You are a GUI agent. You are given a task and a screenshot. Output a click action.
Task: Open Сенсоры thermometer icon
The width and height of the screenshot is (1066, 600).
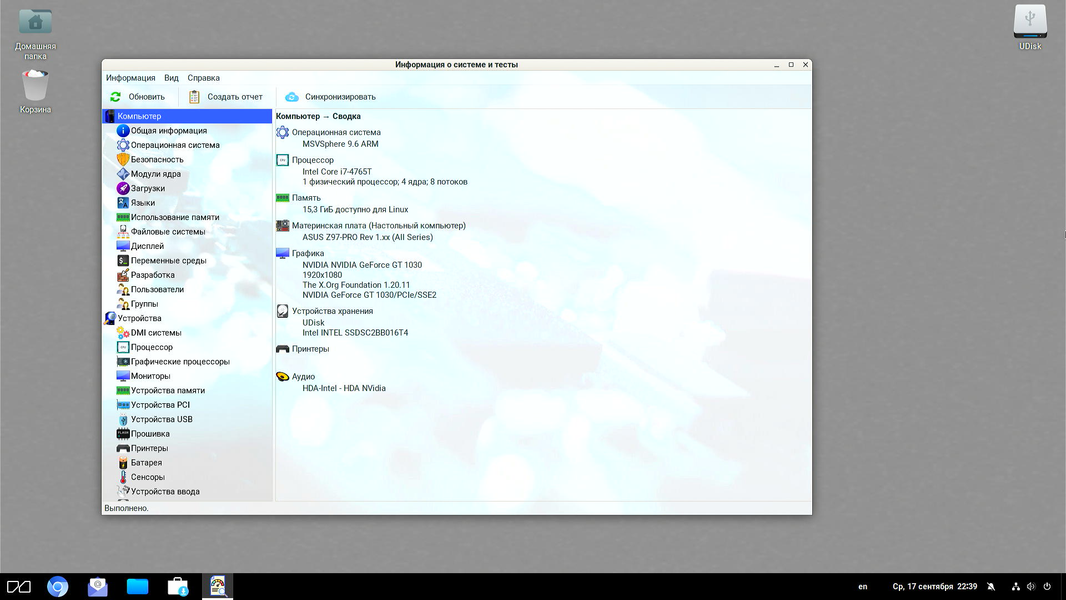[123, 477]
